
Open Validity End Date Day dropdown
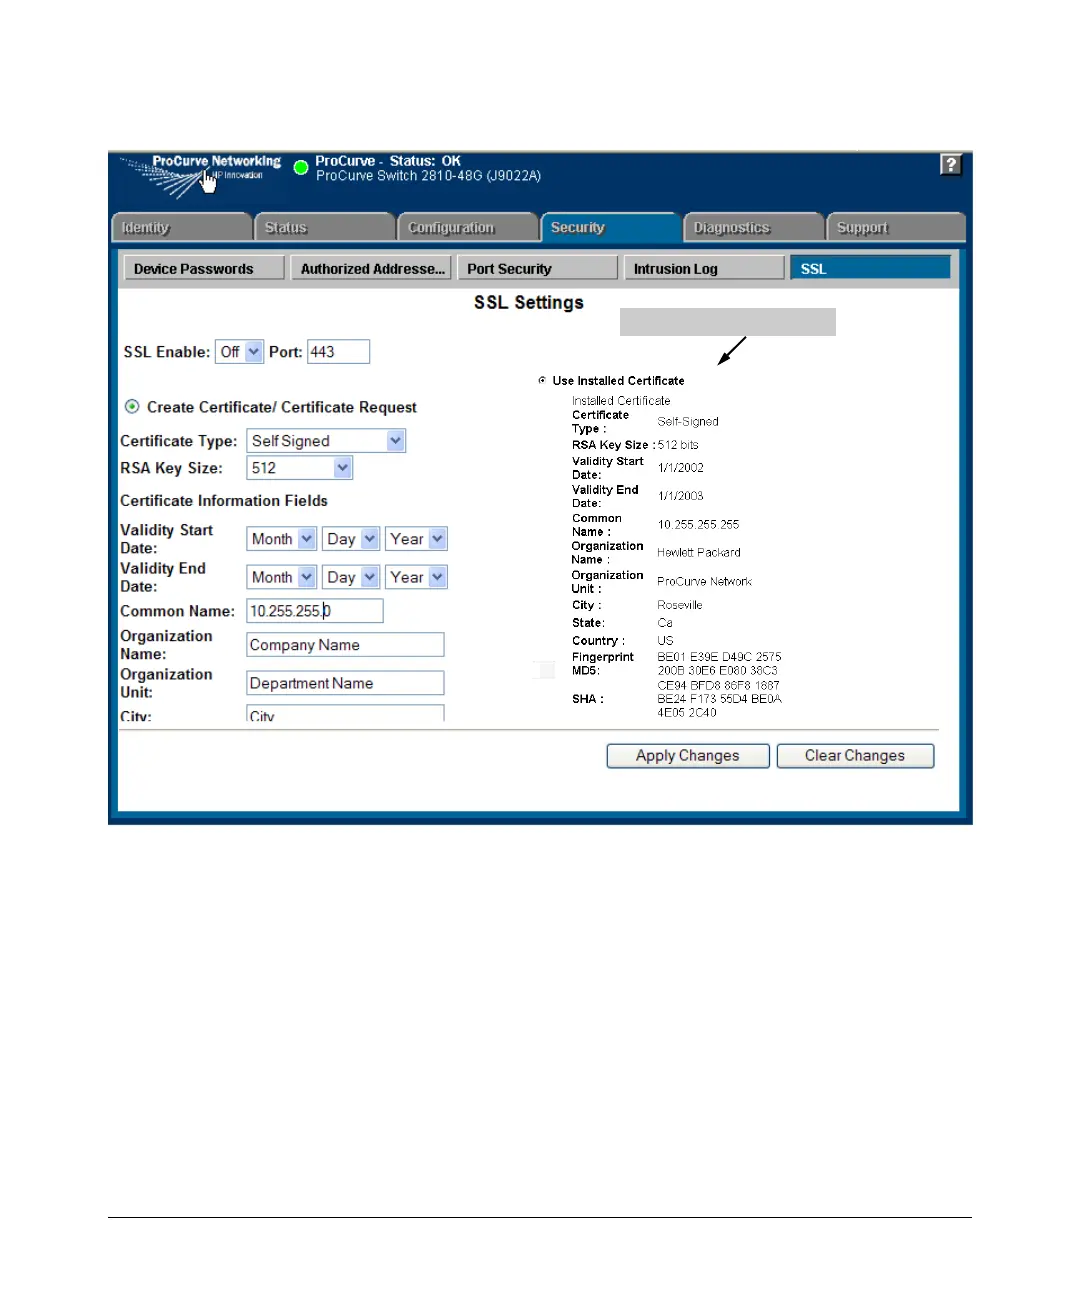click(351, 577)
